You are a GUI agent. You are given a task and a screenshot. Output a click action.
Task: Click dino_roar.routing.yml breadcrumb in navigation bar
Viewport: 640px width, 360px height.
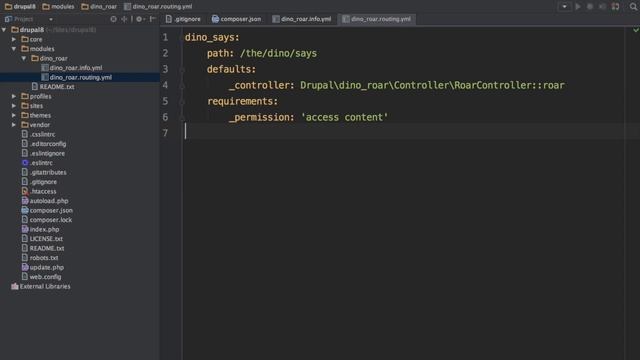158,7
